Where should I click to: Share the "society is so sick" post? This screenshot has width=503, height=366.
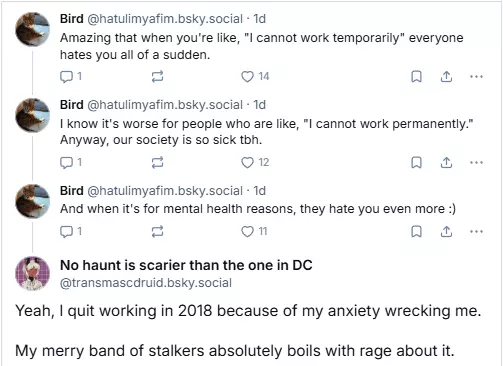point(446,163)
